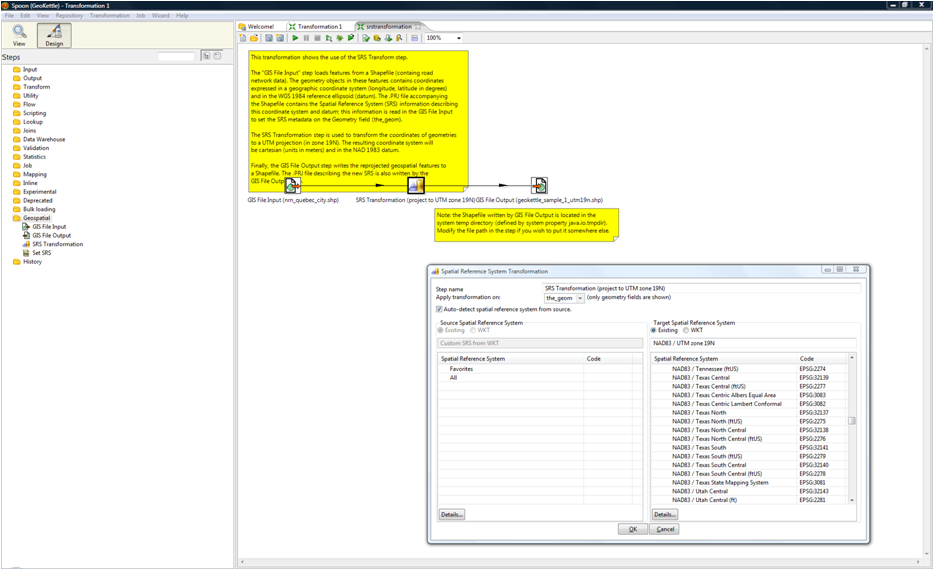Toggle the Show results pane icon
The height and width of the screenshot is (570, 934).
click(x=415, y=38)
